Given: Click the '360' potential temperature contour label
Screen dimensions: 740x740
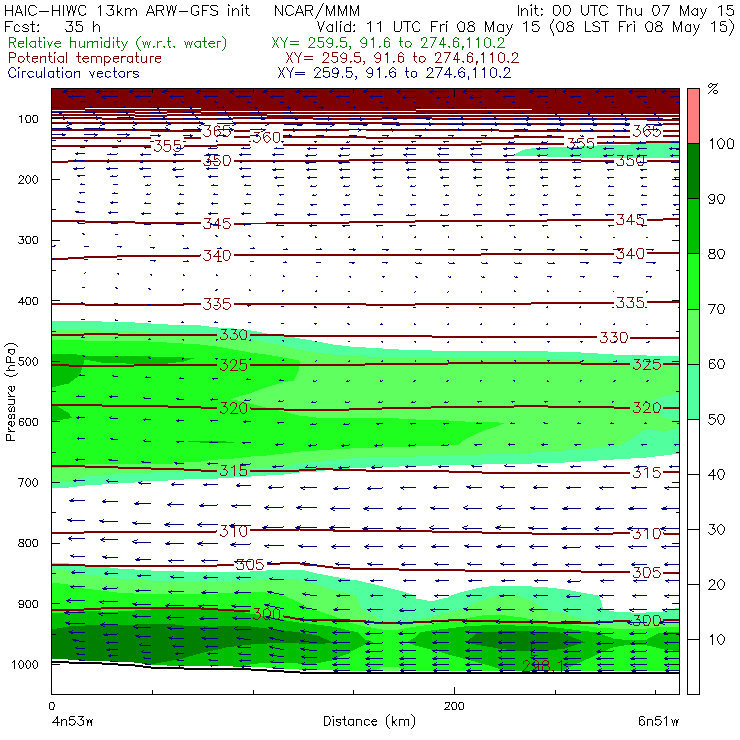Looking at the screenshot, I should pyautogui.click(x=267, y=138).
